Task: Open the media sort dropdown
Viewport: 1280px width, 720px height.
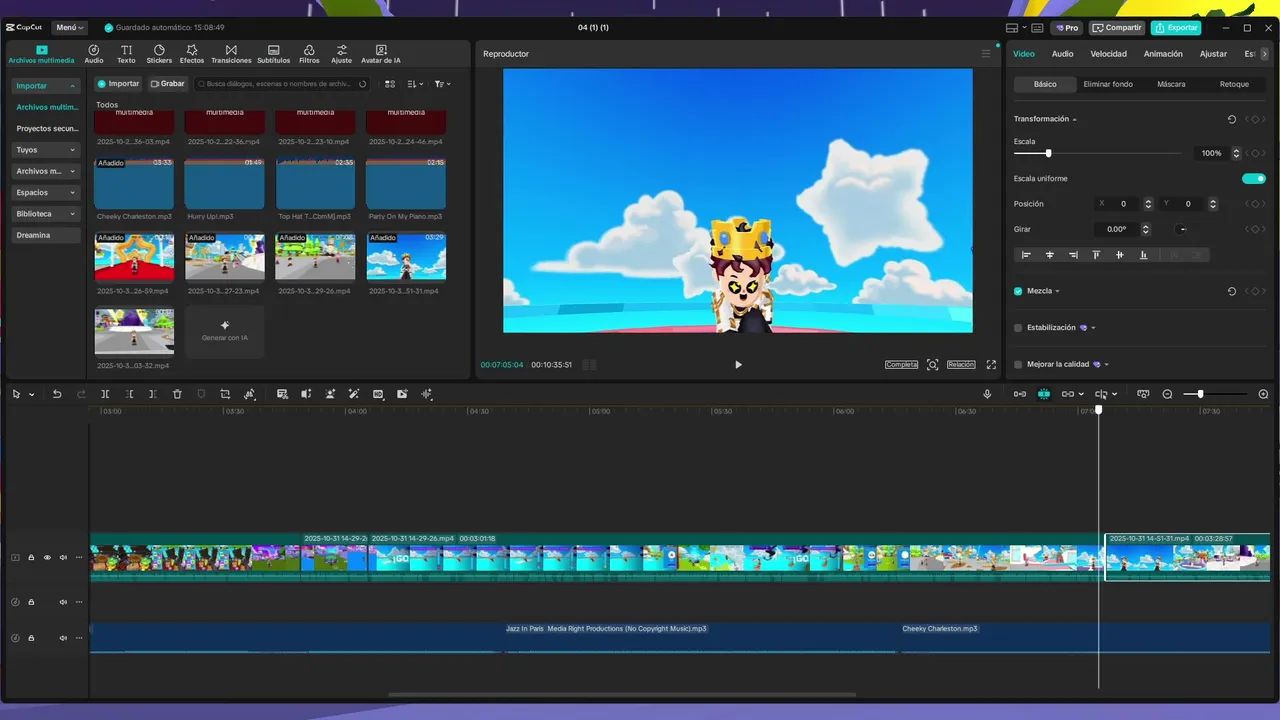Action: 416,84
